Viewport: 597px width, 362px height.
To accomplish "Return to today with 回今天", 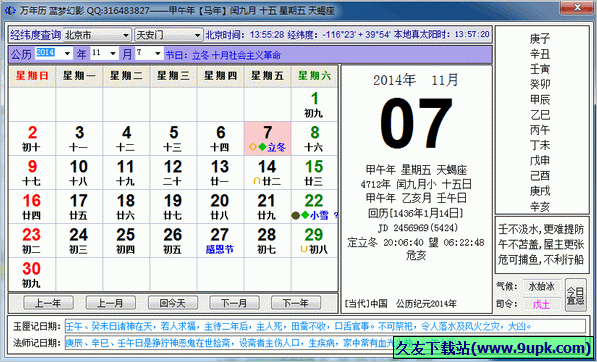I will (x=172, y=303).
